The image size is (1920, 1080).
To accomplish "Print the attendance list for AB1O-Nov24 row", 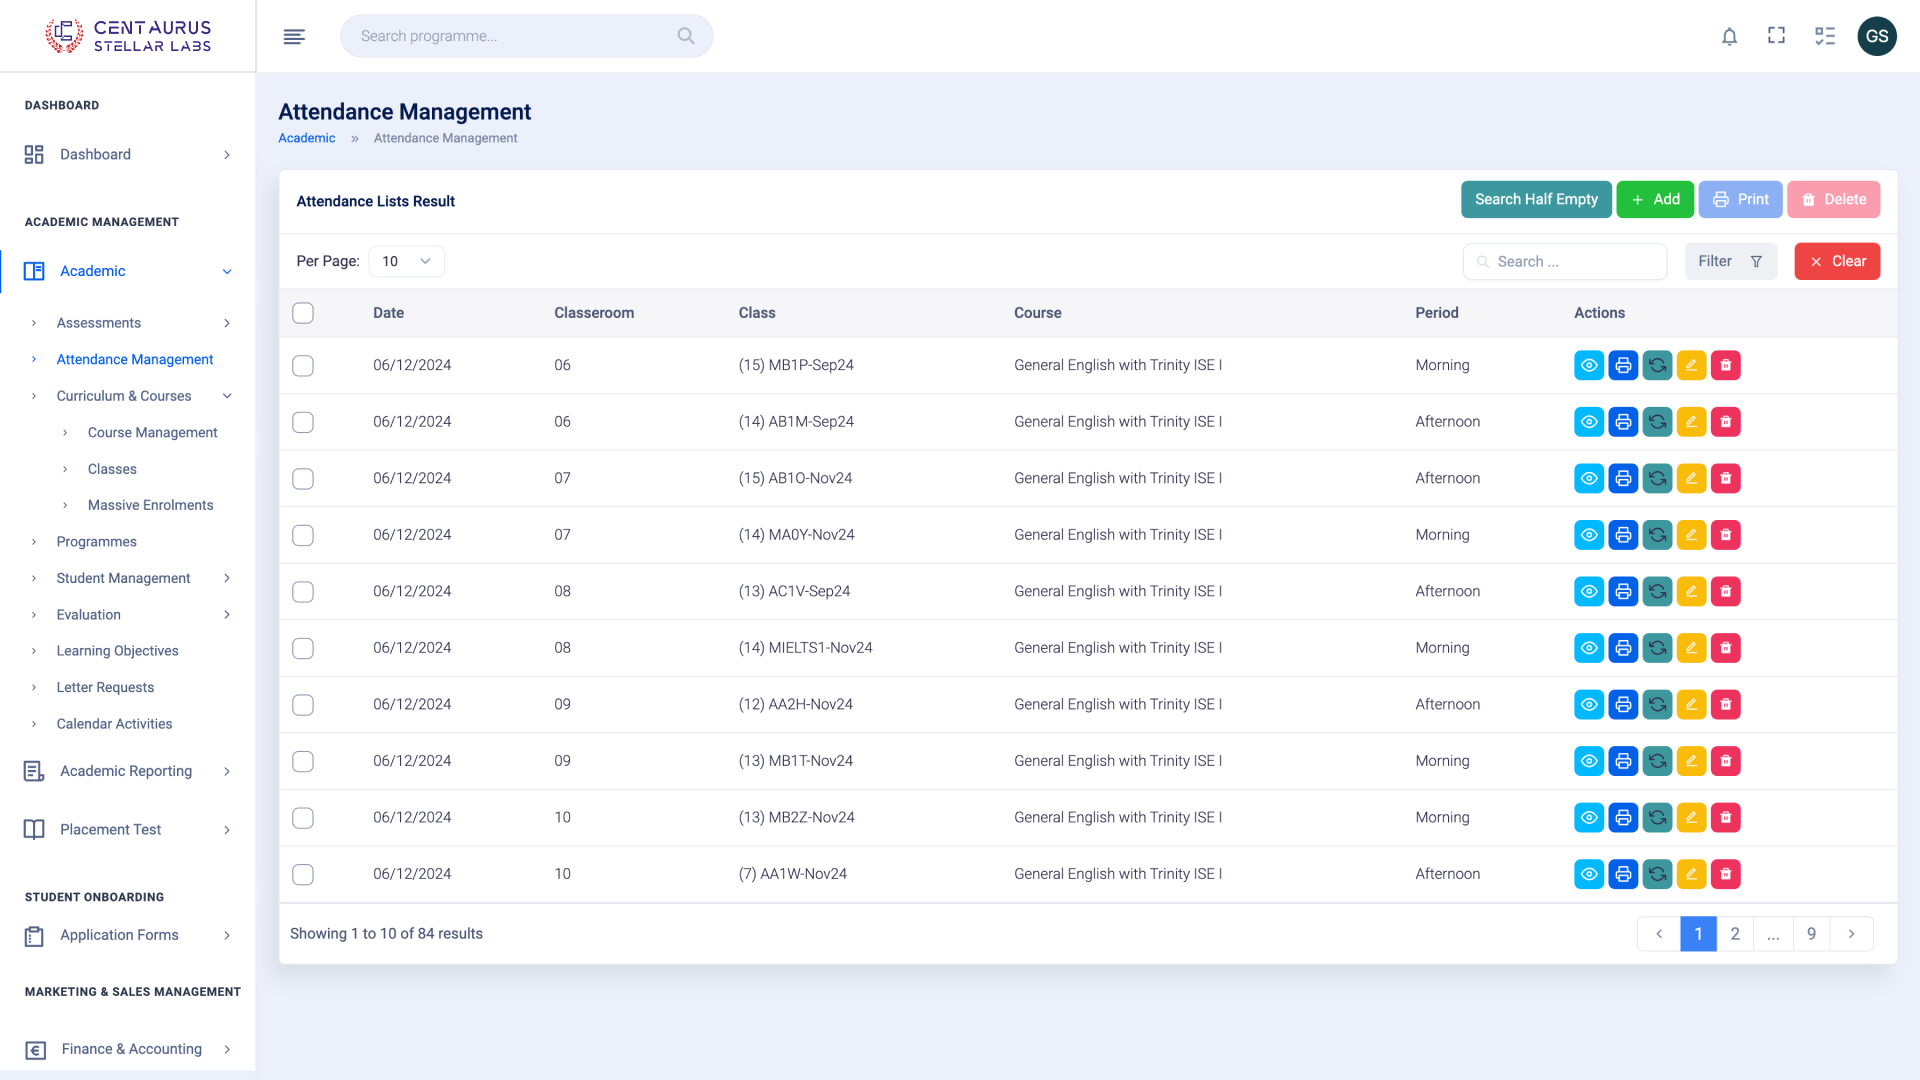I will click(x=1623, y=478).
